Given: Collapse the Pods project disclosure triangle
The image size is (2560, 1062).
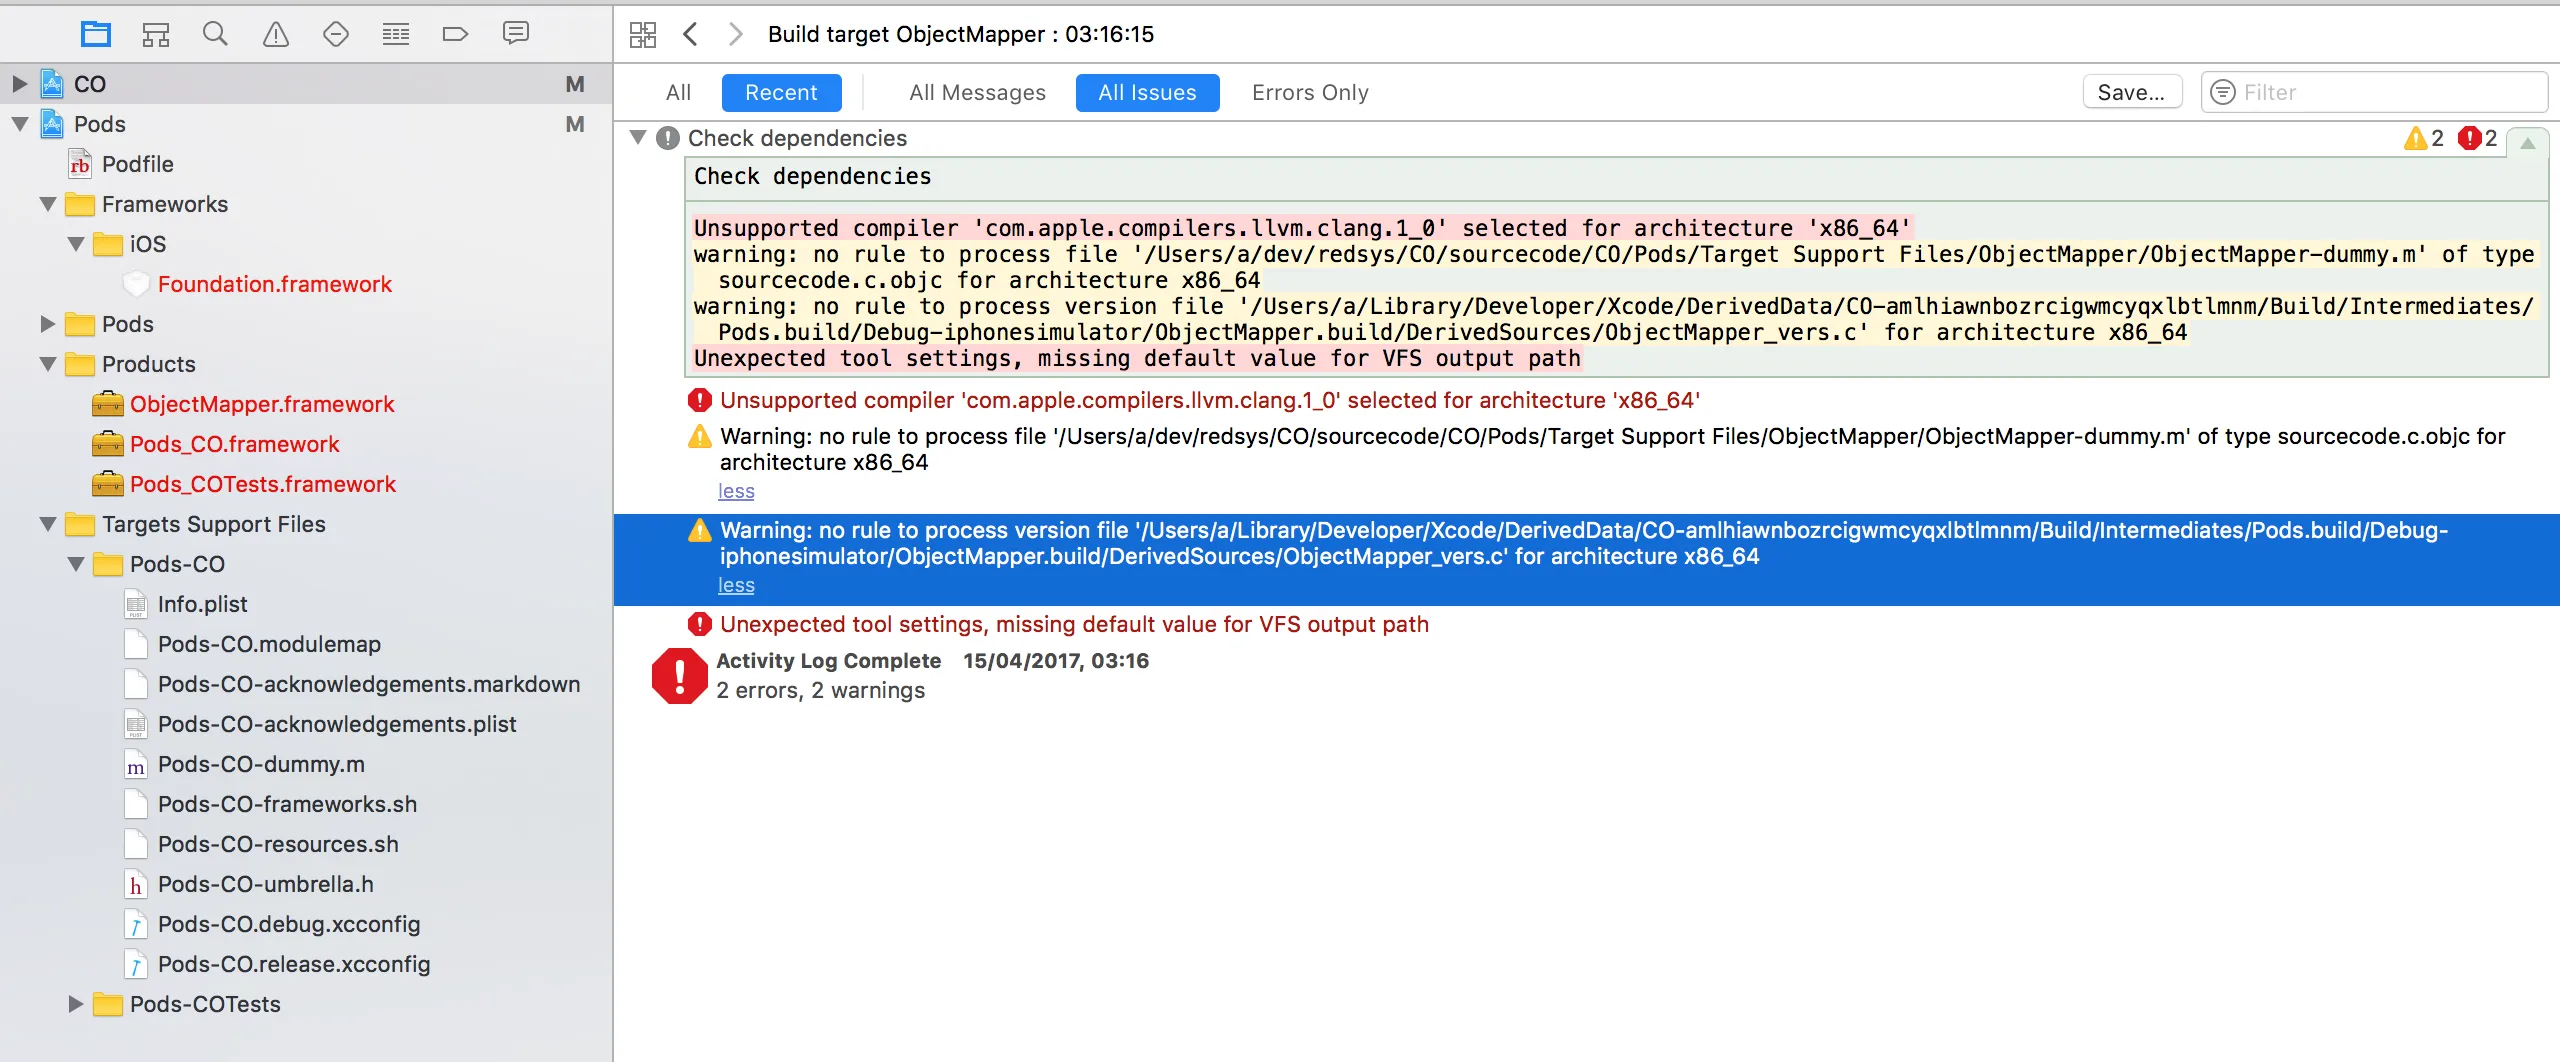Looking at the screenshot, I should coord(19,124).
